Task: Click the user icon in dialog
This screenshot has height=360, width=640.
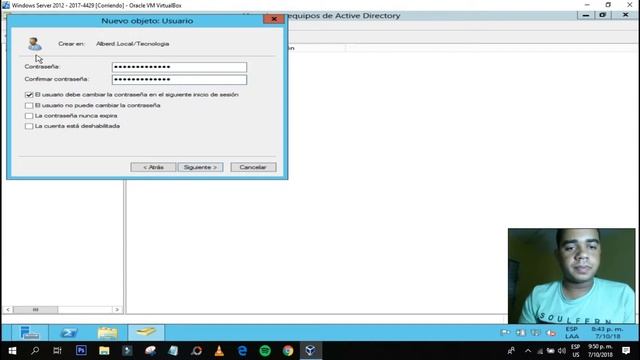Action: pyautogui.click(x=34, y=44)
